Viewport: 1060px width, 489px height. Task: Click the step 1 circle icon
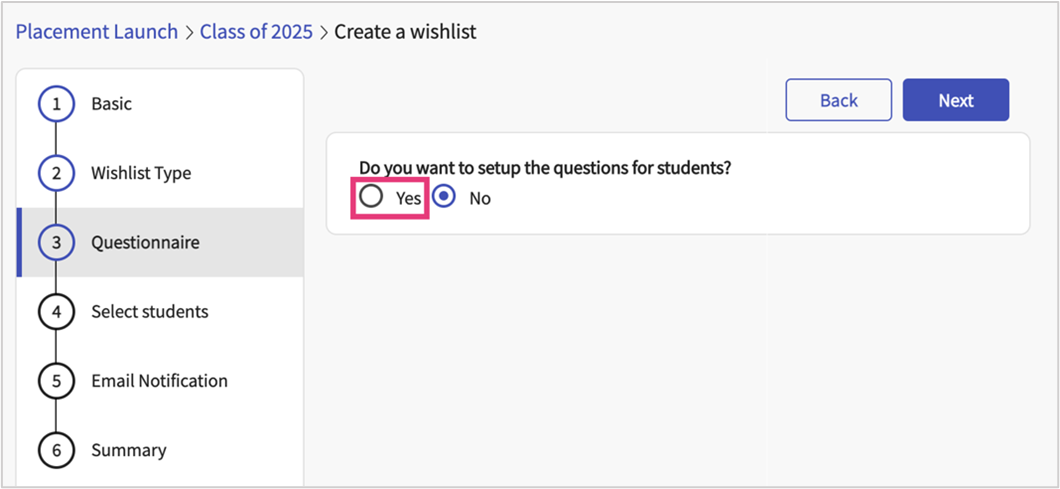click(56, 104)
